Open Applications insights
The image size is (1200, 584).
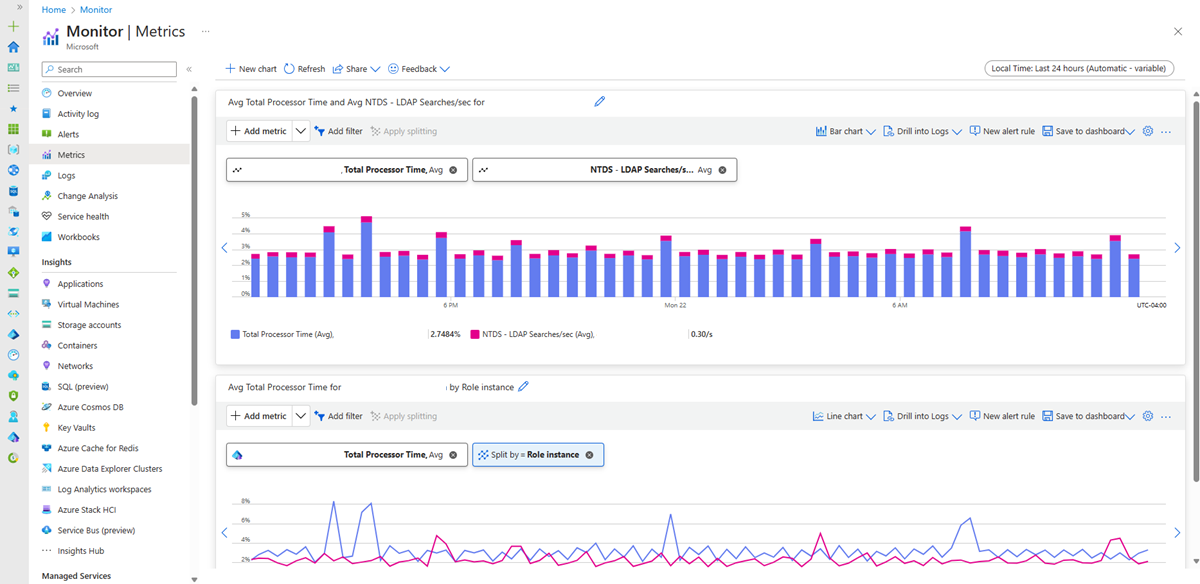click(x=80, y=284)
